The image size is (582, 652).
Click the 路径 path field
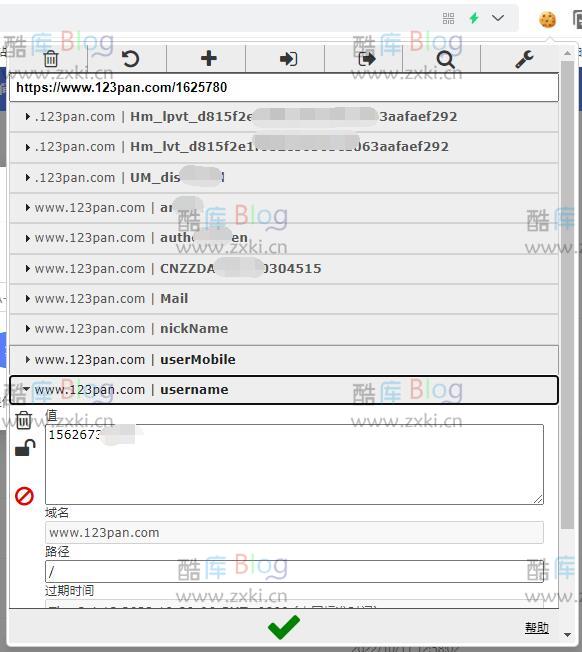pos(294,571)
